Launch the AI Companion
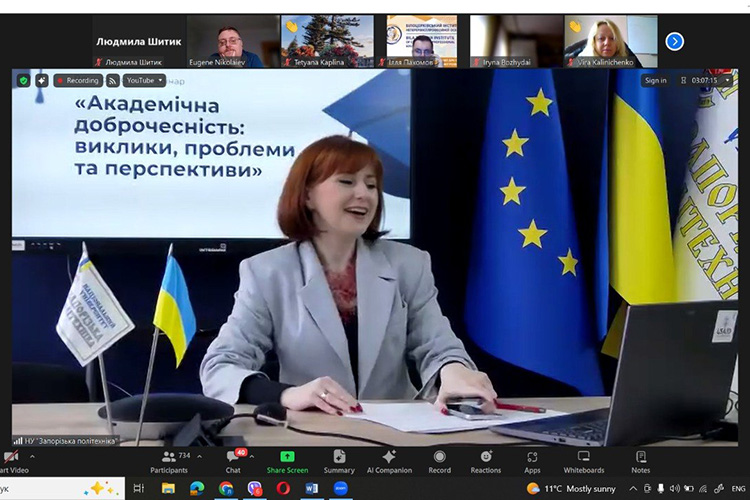The height and width of the screenshot is (500, 750). (x=389, y=461)
